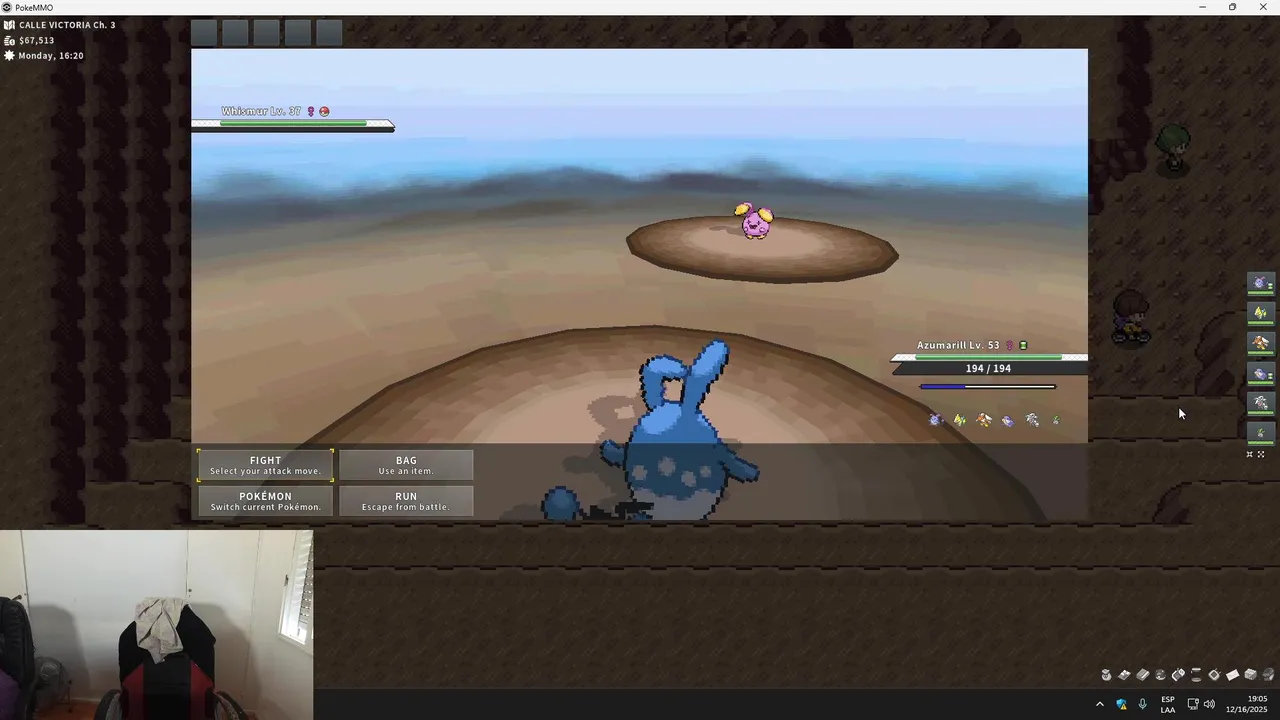Click the small TV icon in bottom menu

1214,675
